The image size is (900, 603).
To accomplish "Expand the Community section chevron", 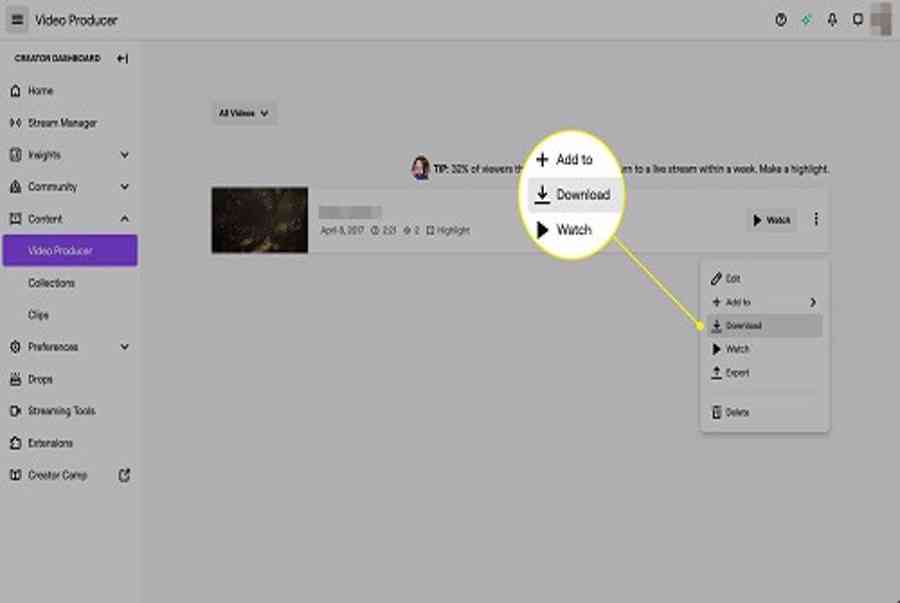I will [x=124, y=187].
